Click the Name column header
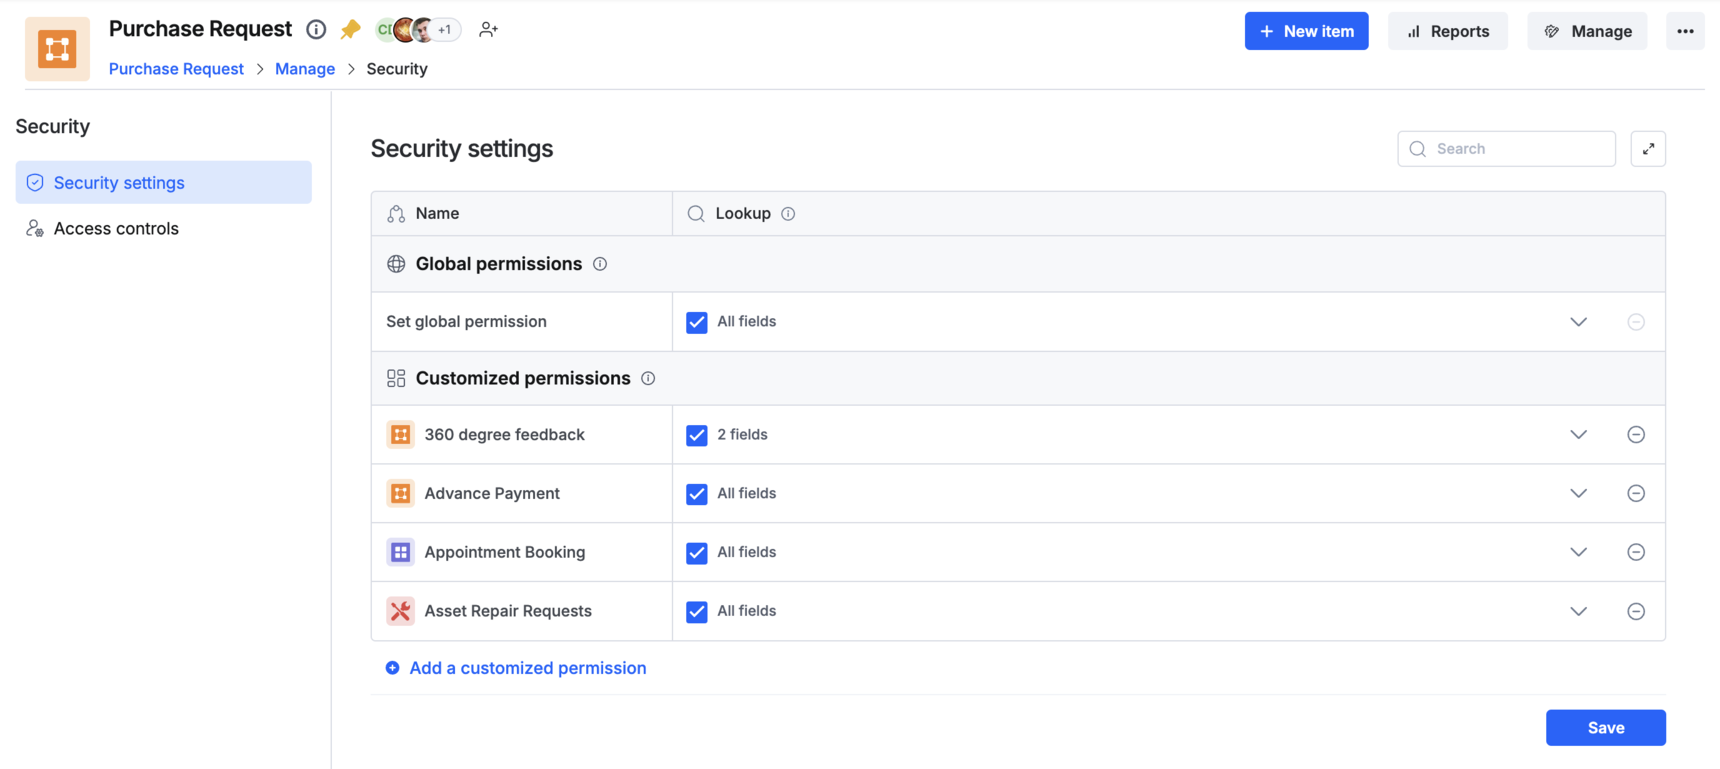The width and height of the screenshot is (1720, 769). click(522, 214)
